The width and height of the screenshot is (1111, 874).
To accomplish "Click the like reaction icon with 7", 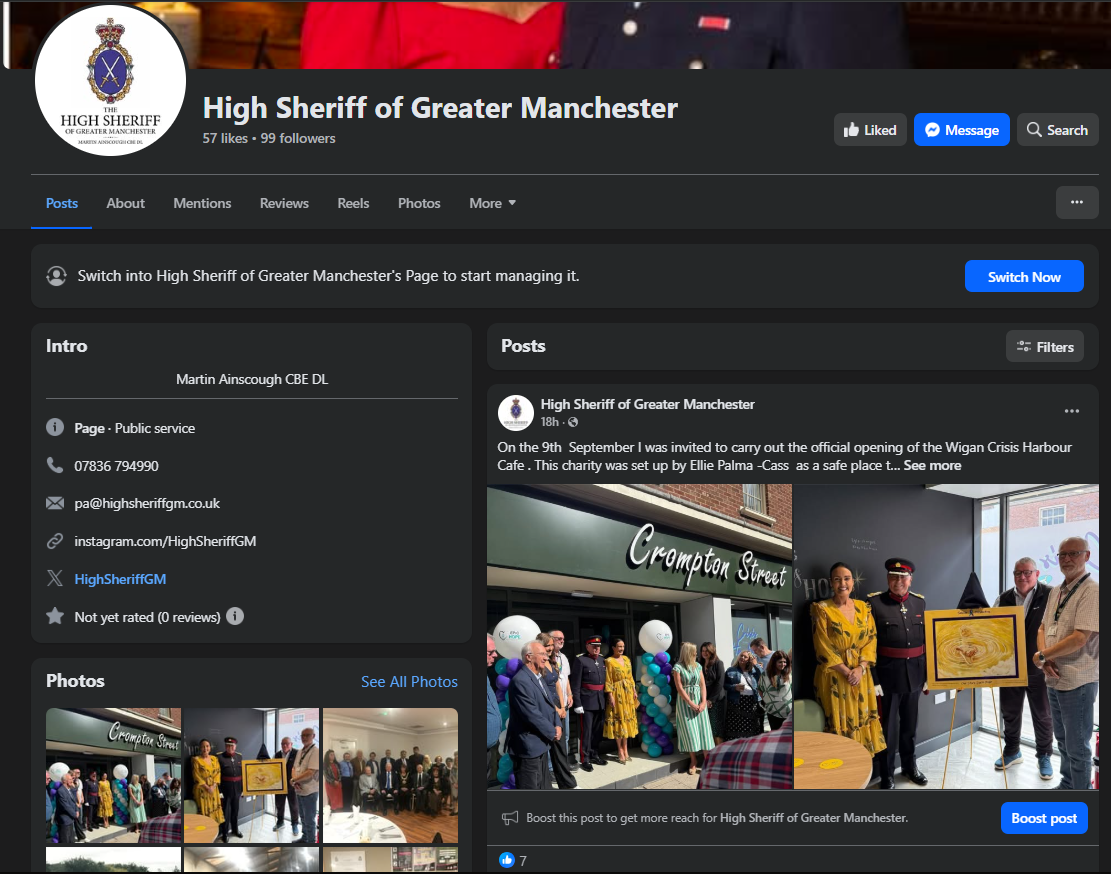I will (x=507, y=860).
